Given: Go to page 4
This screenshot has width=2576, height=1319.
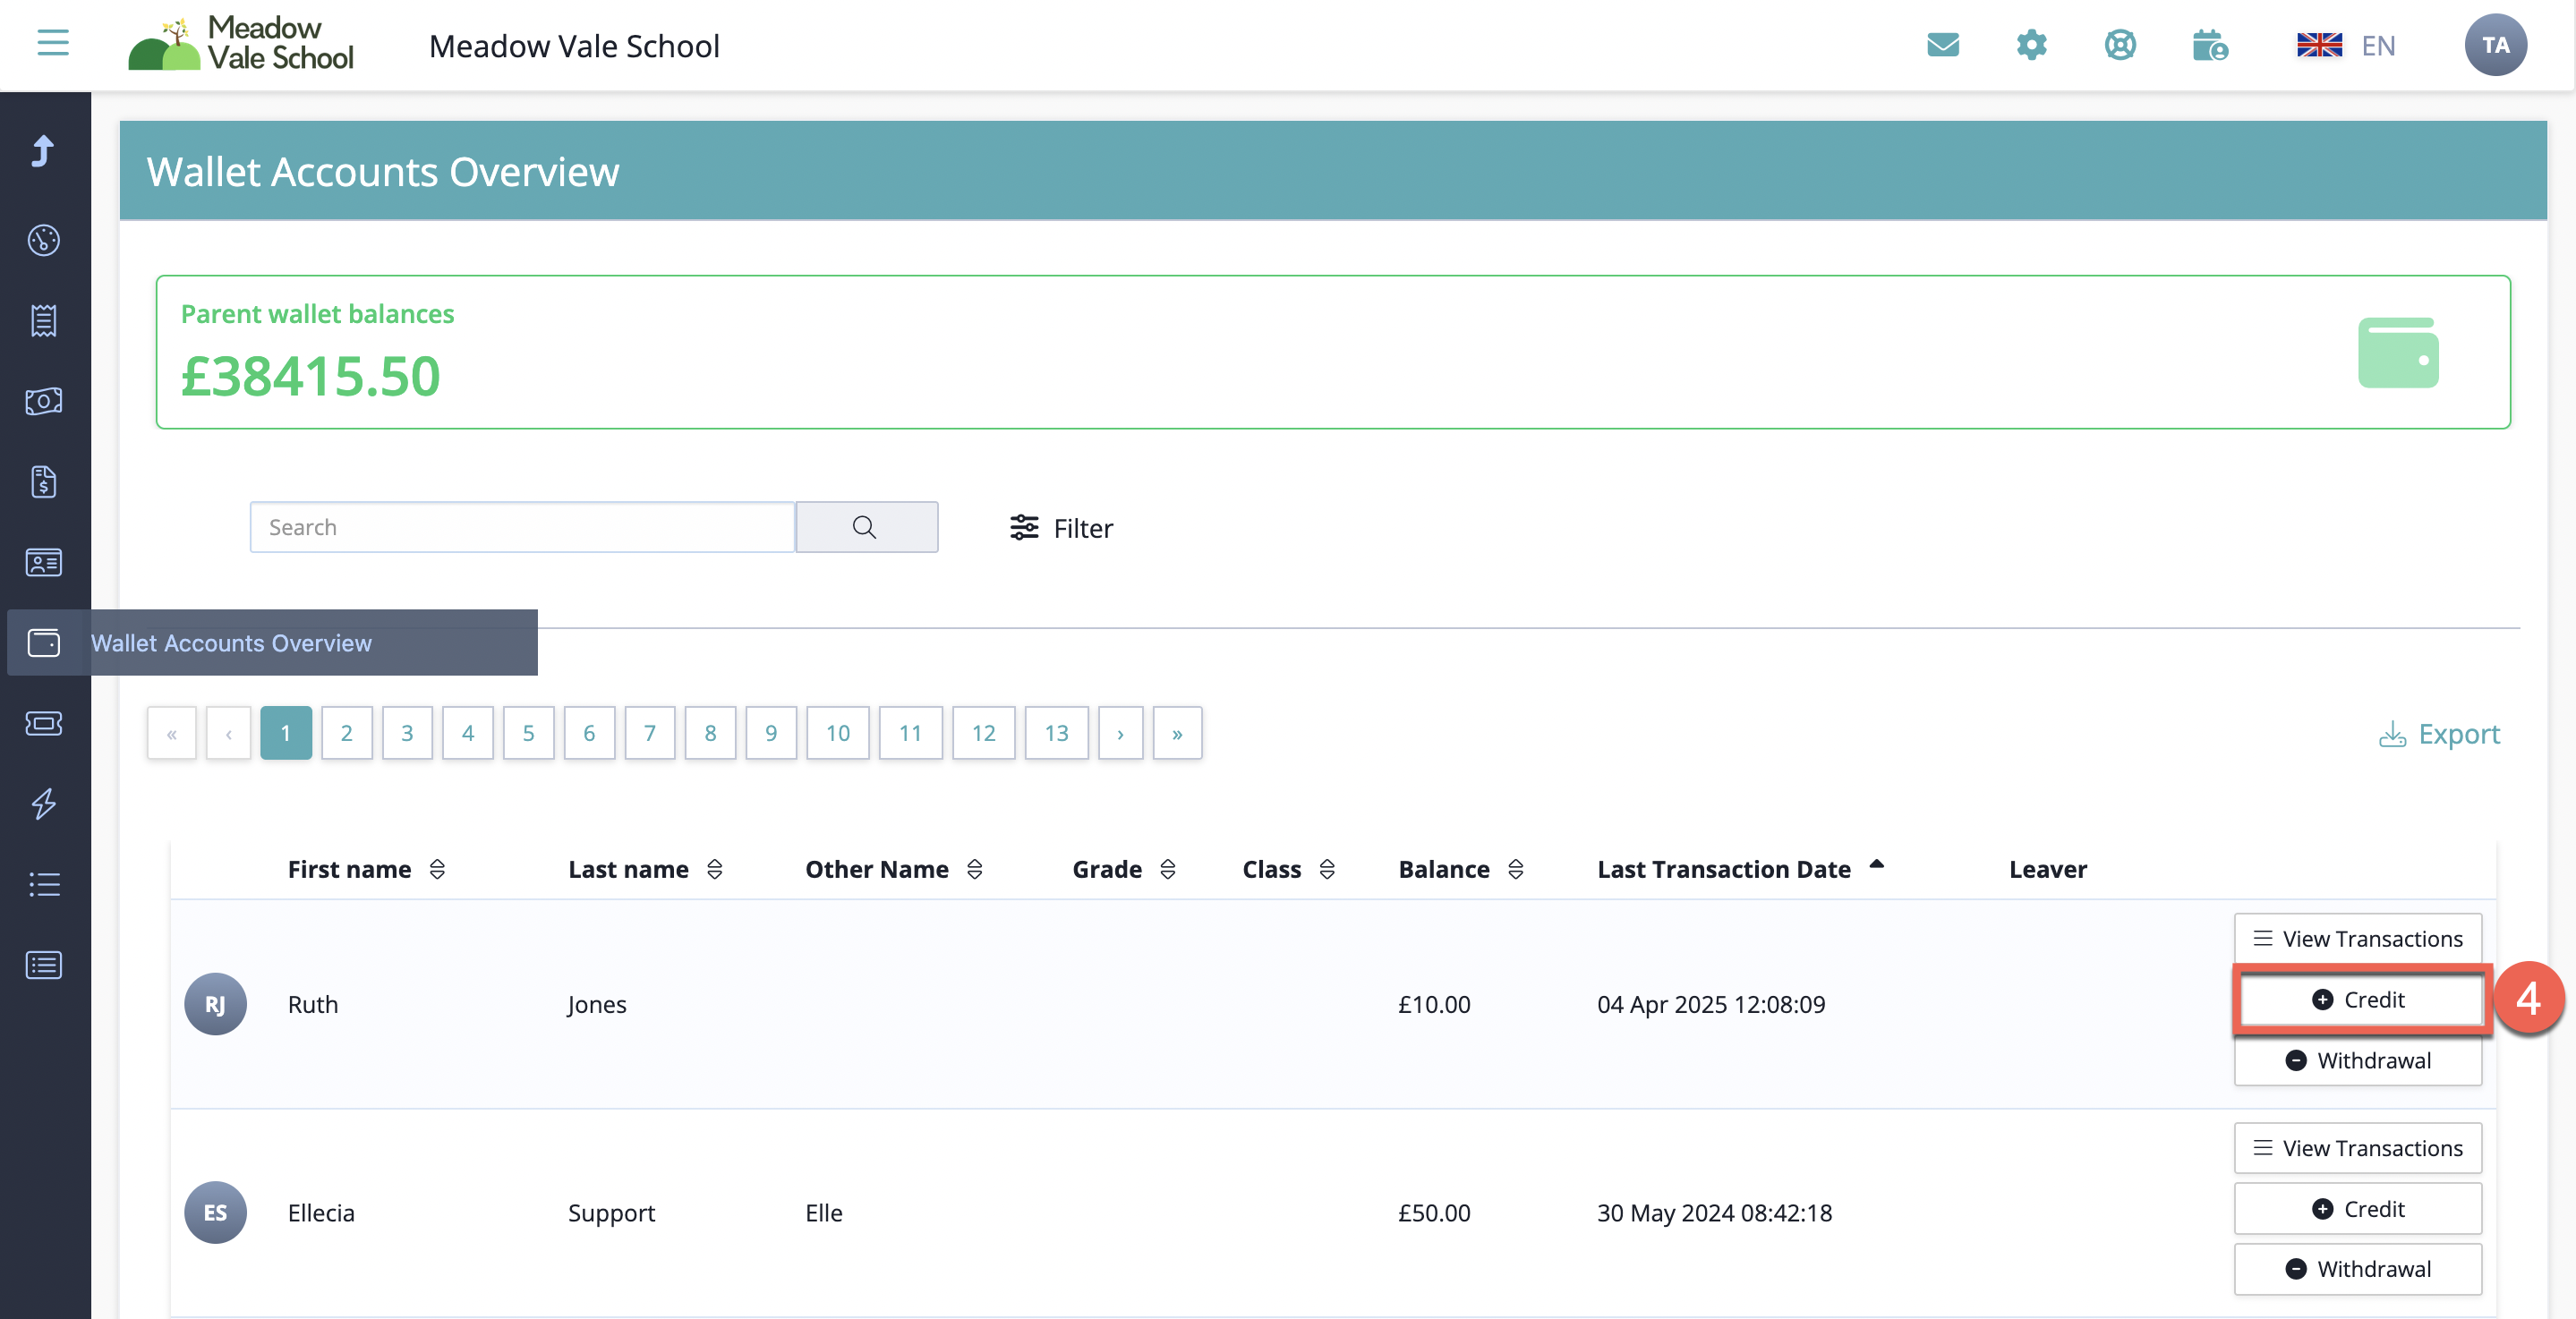Looking at the screenshot, I should [x=468, y=733].
